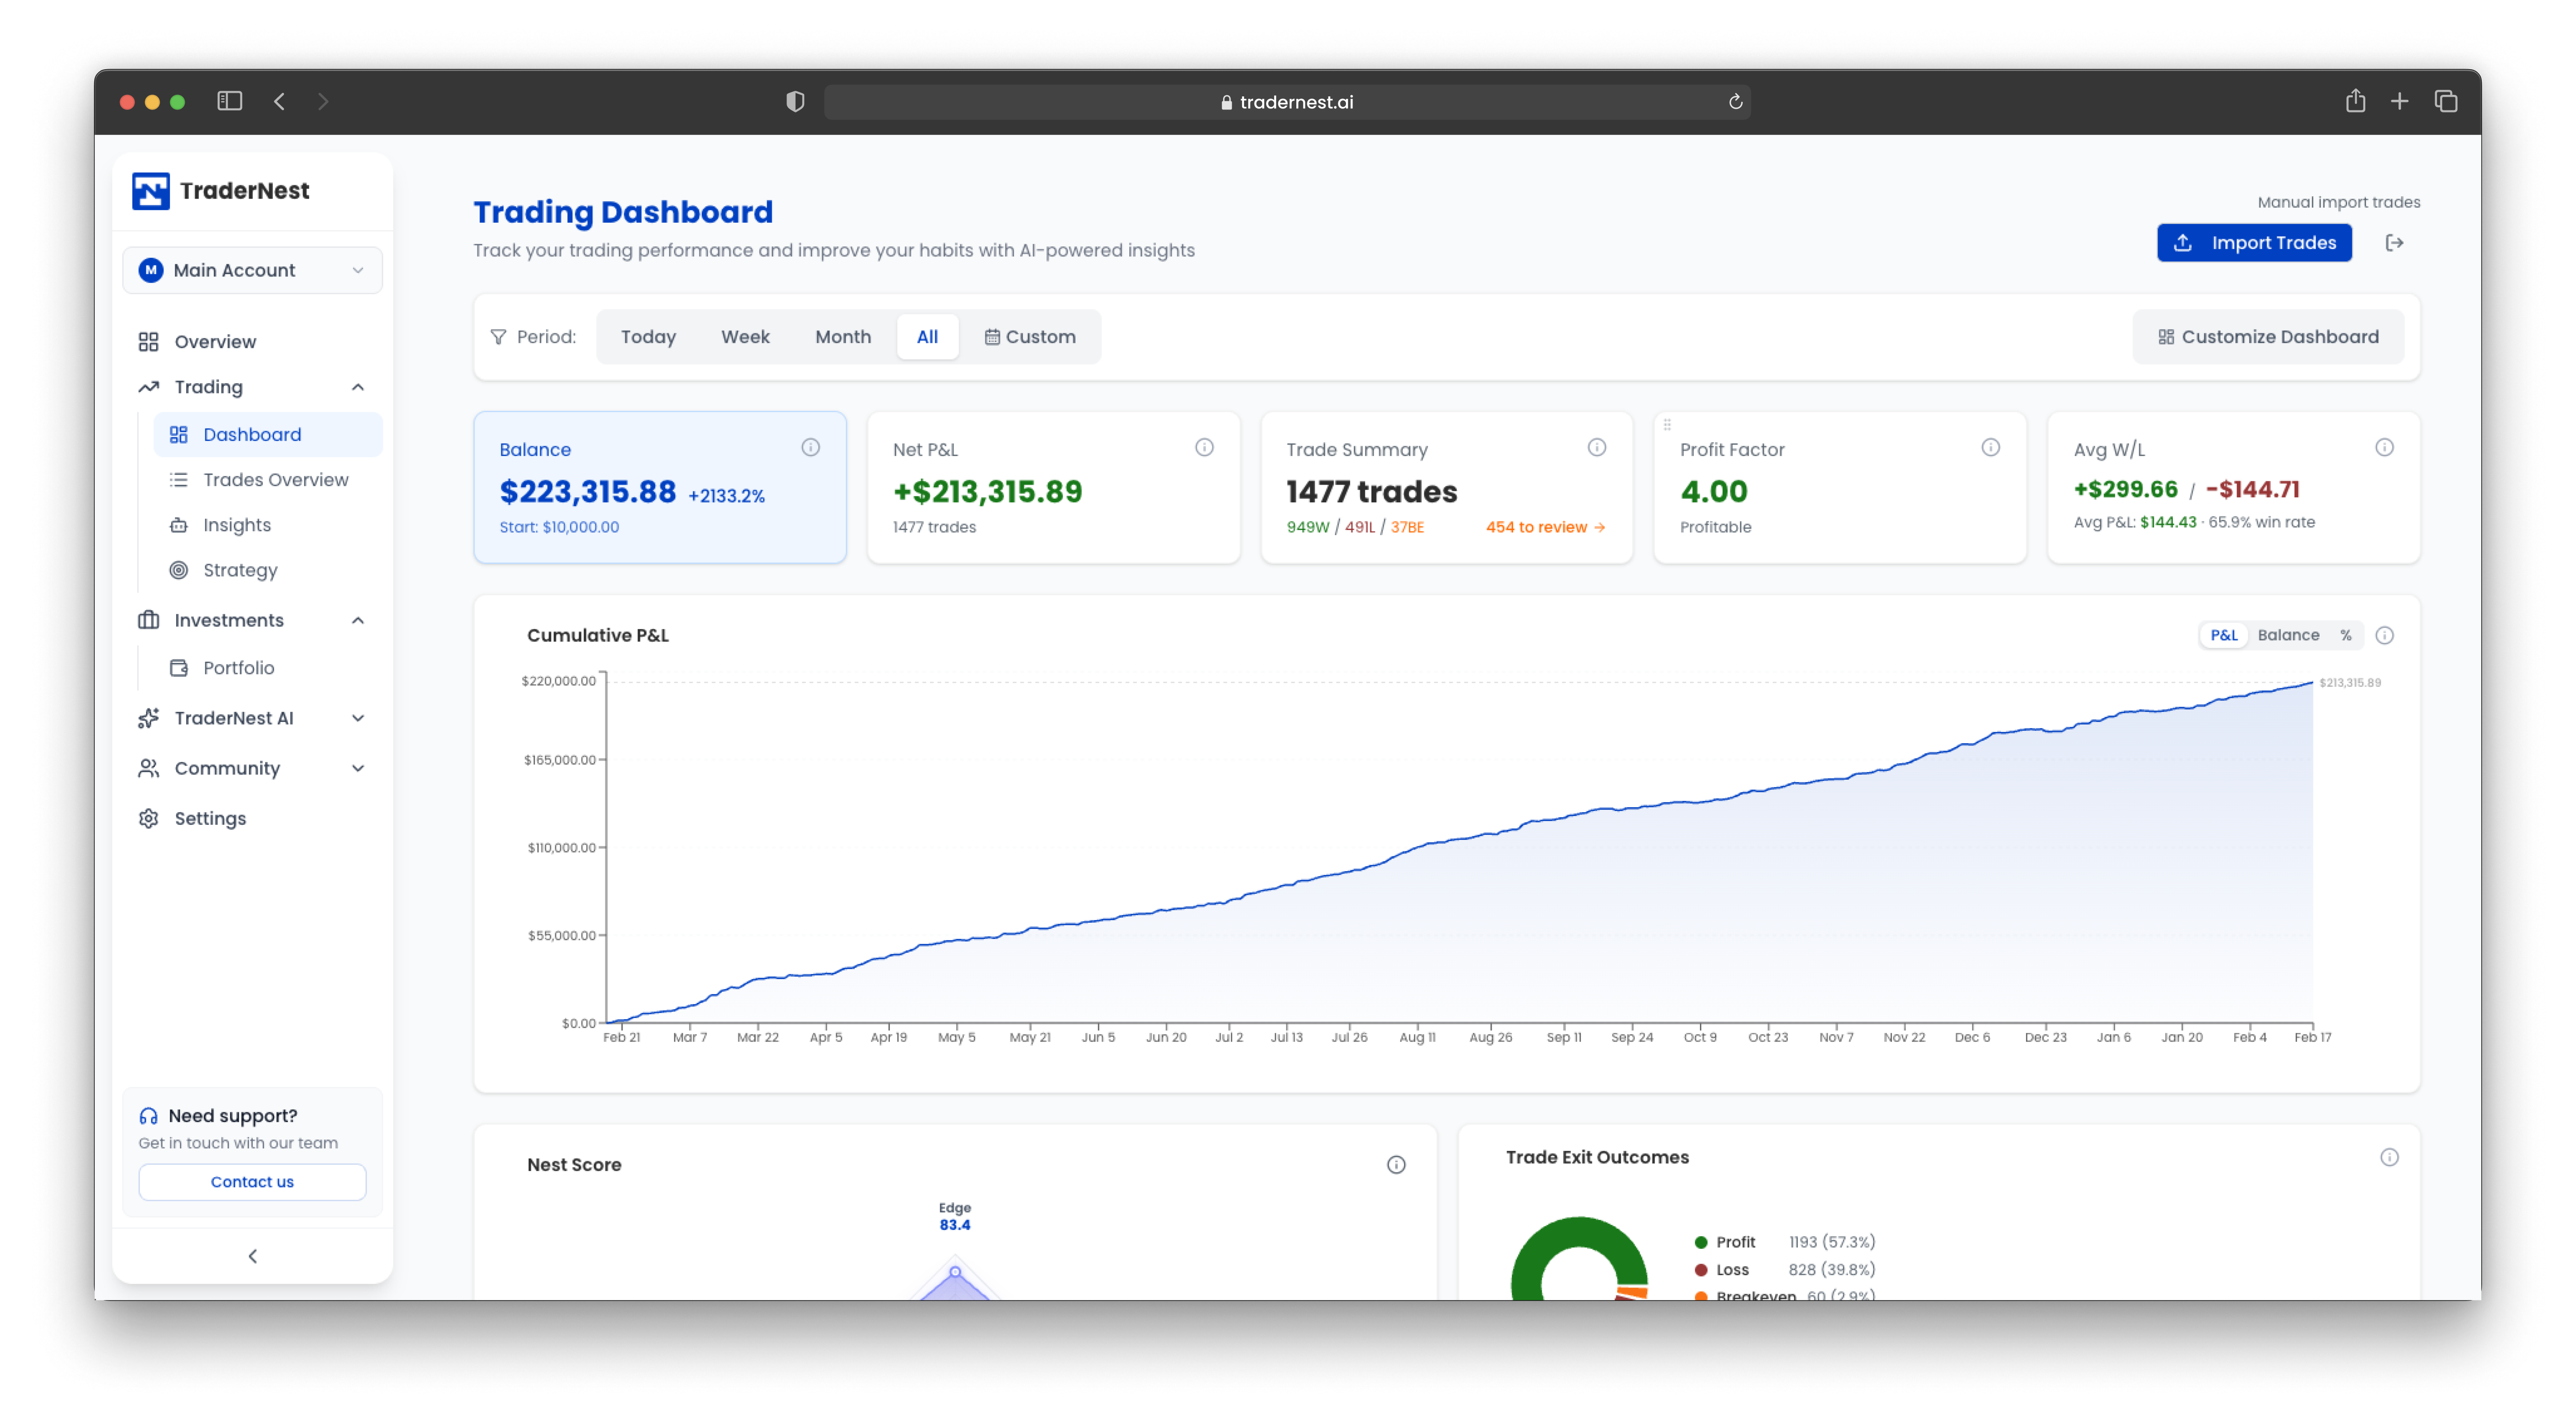This screenshot has width=2576, height=1420.
Task: Select the Dashboard icon in the sidebar
Action: 179,434
